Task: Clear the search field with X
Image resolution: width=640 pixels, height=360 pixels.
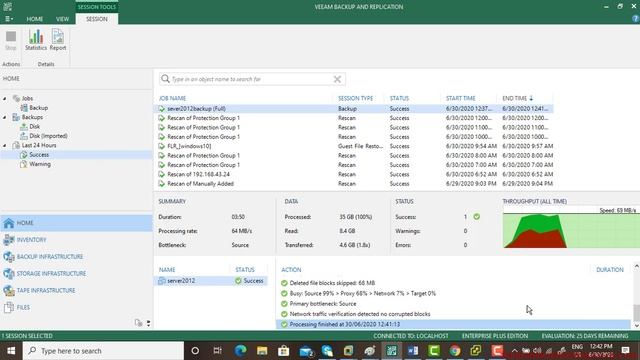Action: click(337, 79)
